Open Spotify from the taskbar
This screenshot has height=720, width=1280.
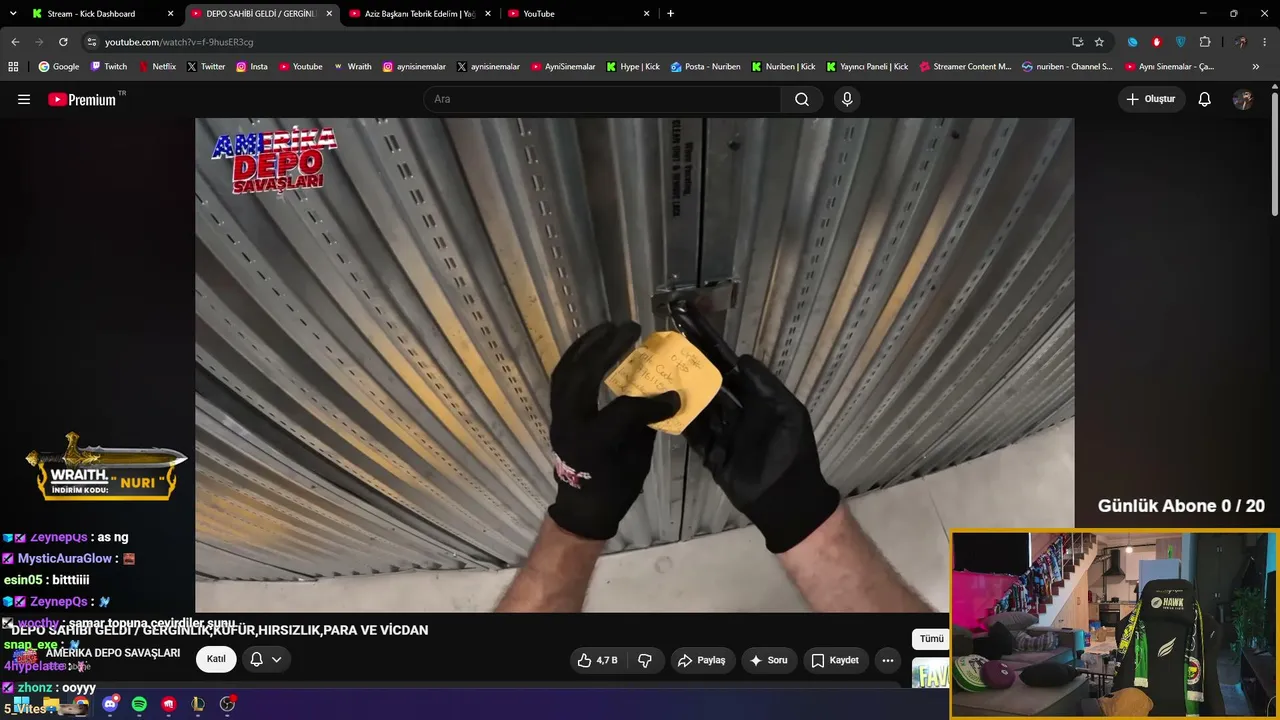[139, 704]
